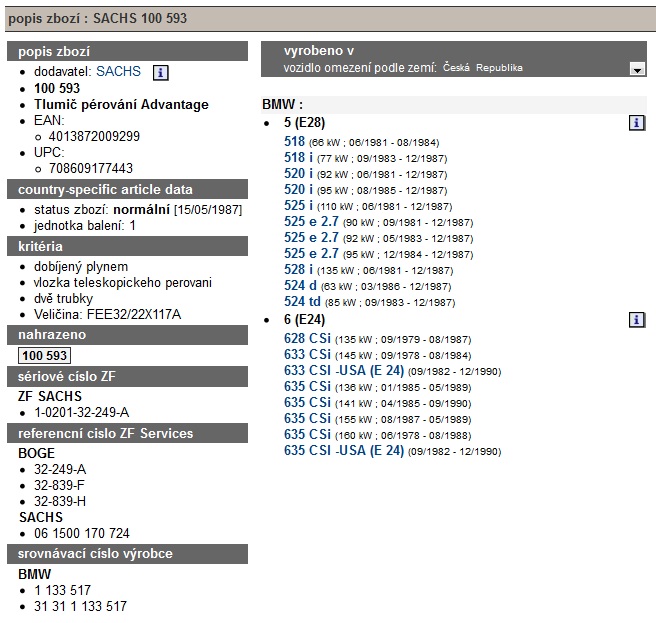Click the info icon for BMW 6 (E24)

click(636, 320)
